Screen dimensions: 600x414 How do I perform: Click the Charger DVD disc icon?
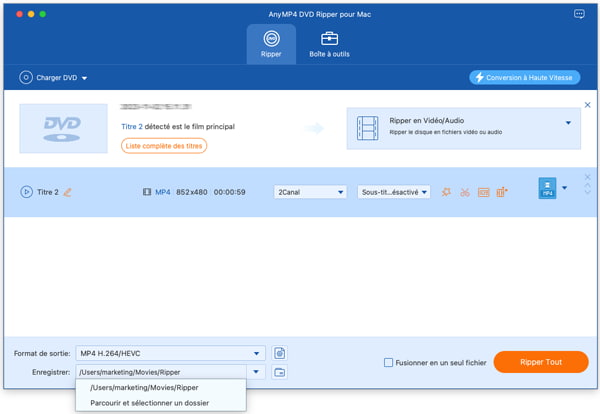(26, 78)
